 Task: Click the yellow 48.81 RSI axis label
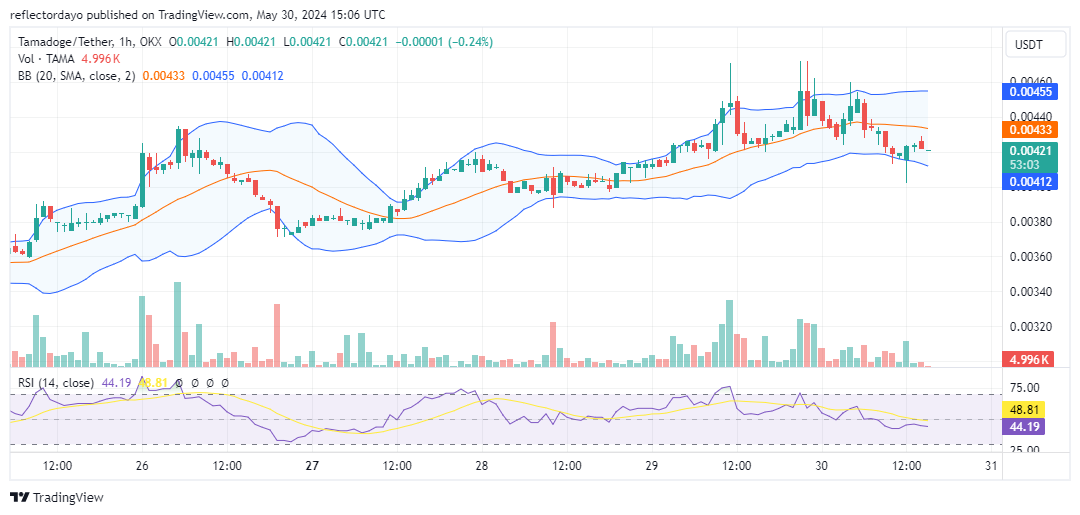[1026, 408]
